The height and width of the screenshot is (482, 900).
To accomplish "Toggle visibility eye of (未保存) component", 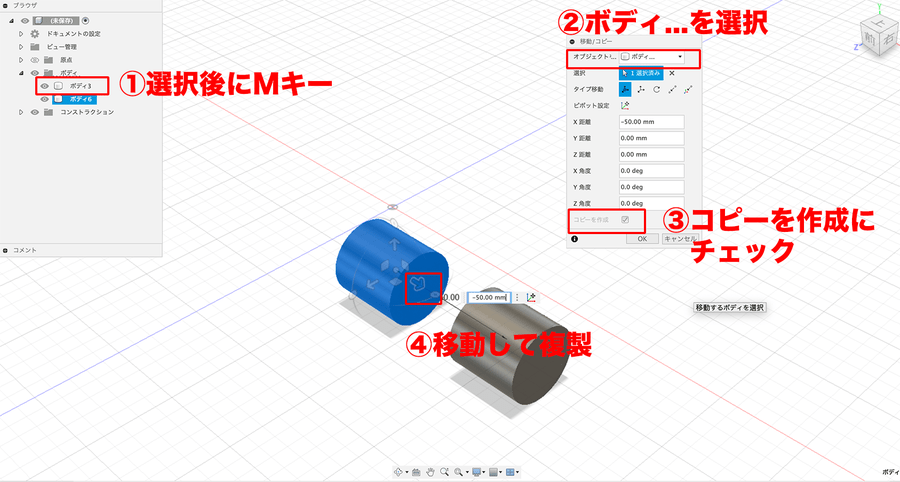I will pyautogui.click(x=25, y=21).
